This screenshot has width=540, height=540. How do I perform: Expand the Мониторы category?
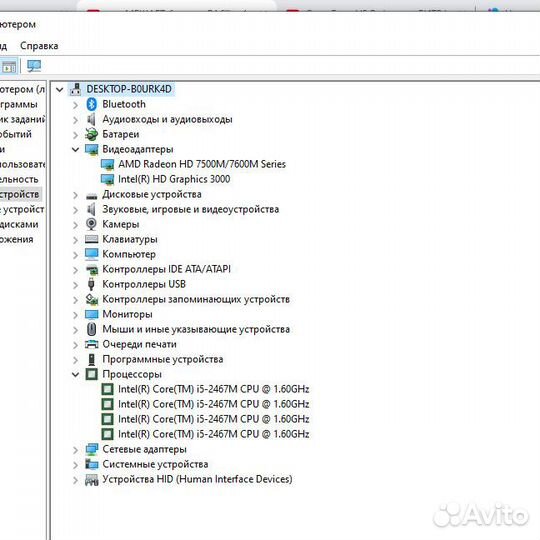[75, 315]
